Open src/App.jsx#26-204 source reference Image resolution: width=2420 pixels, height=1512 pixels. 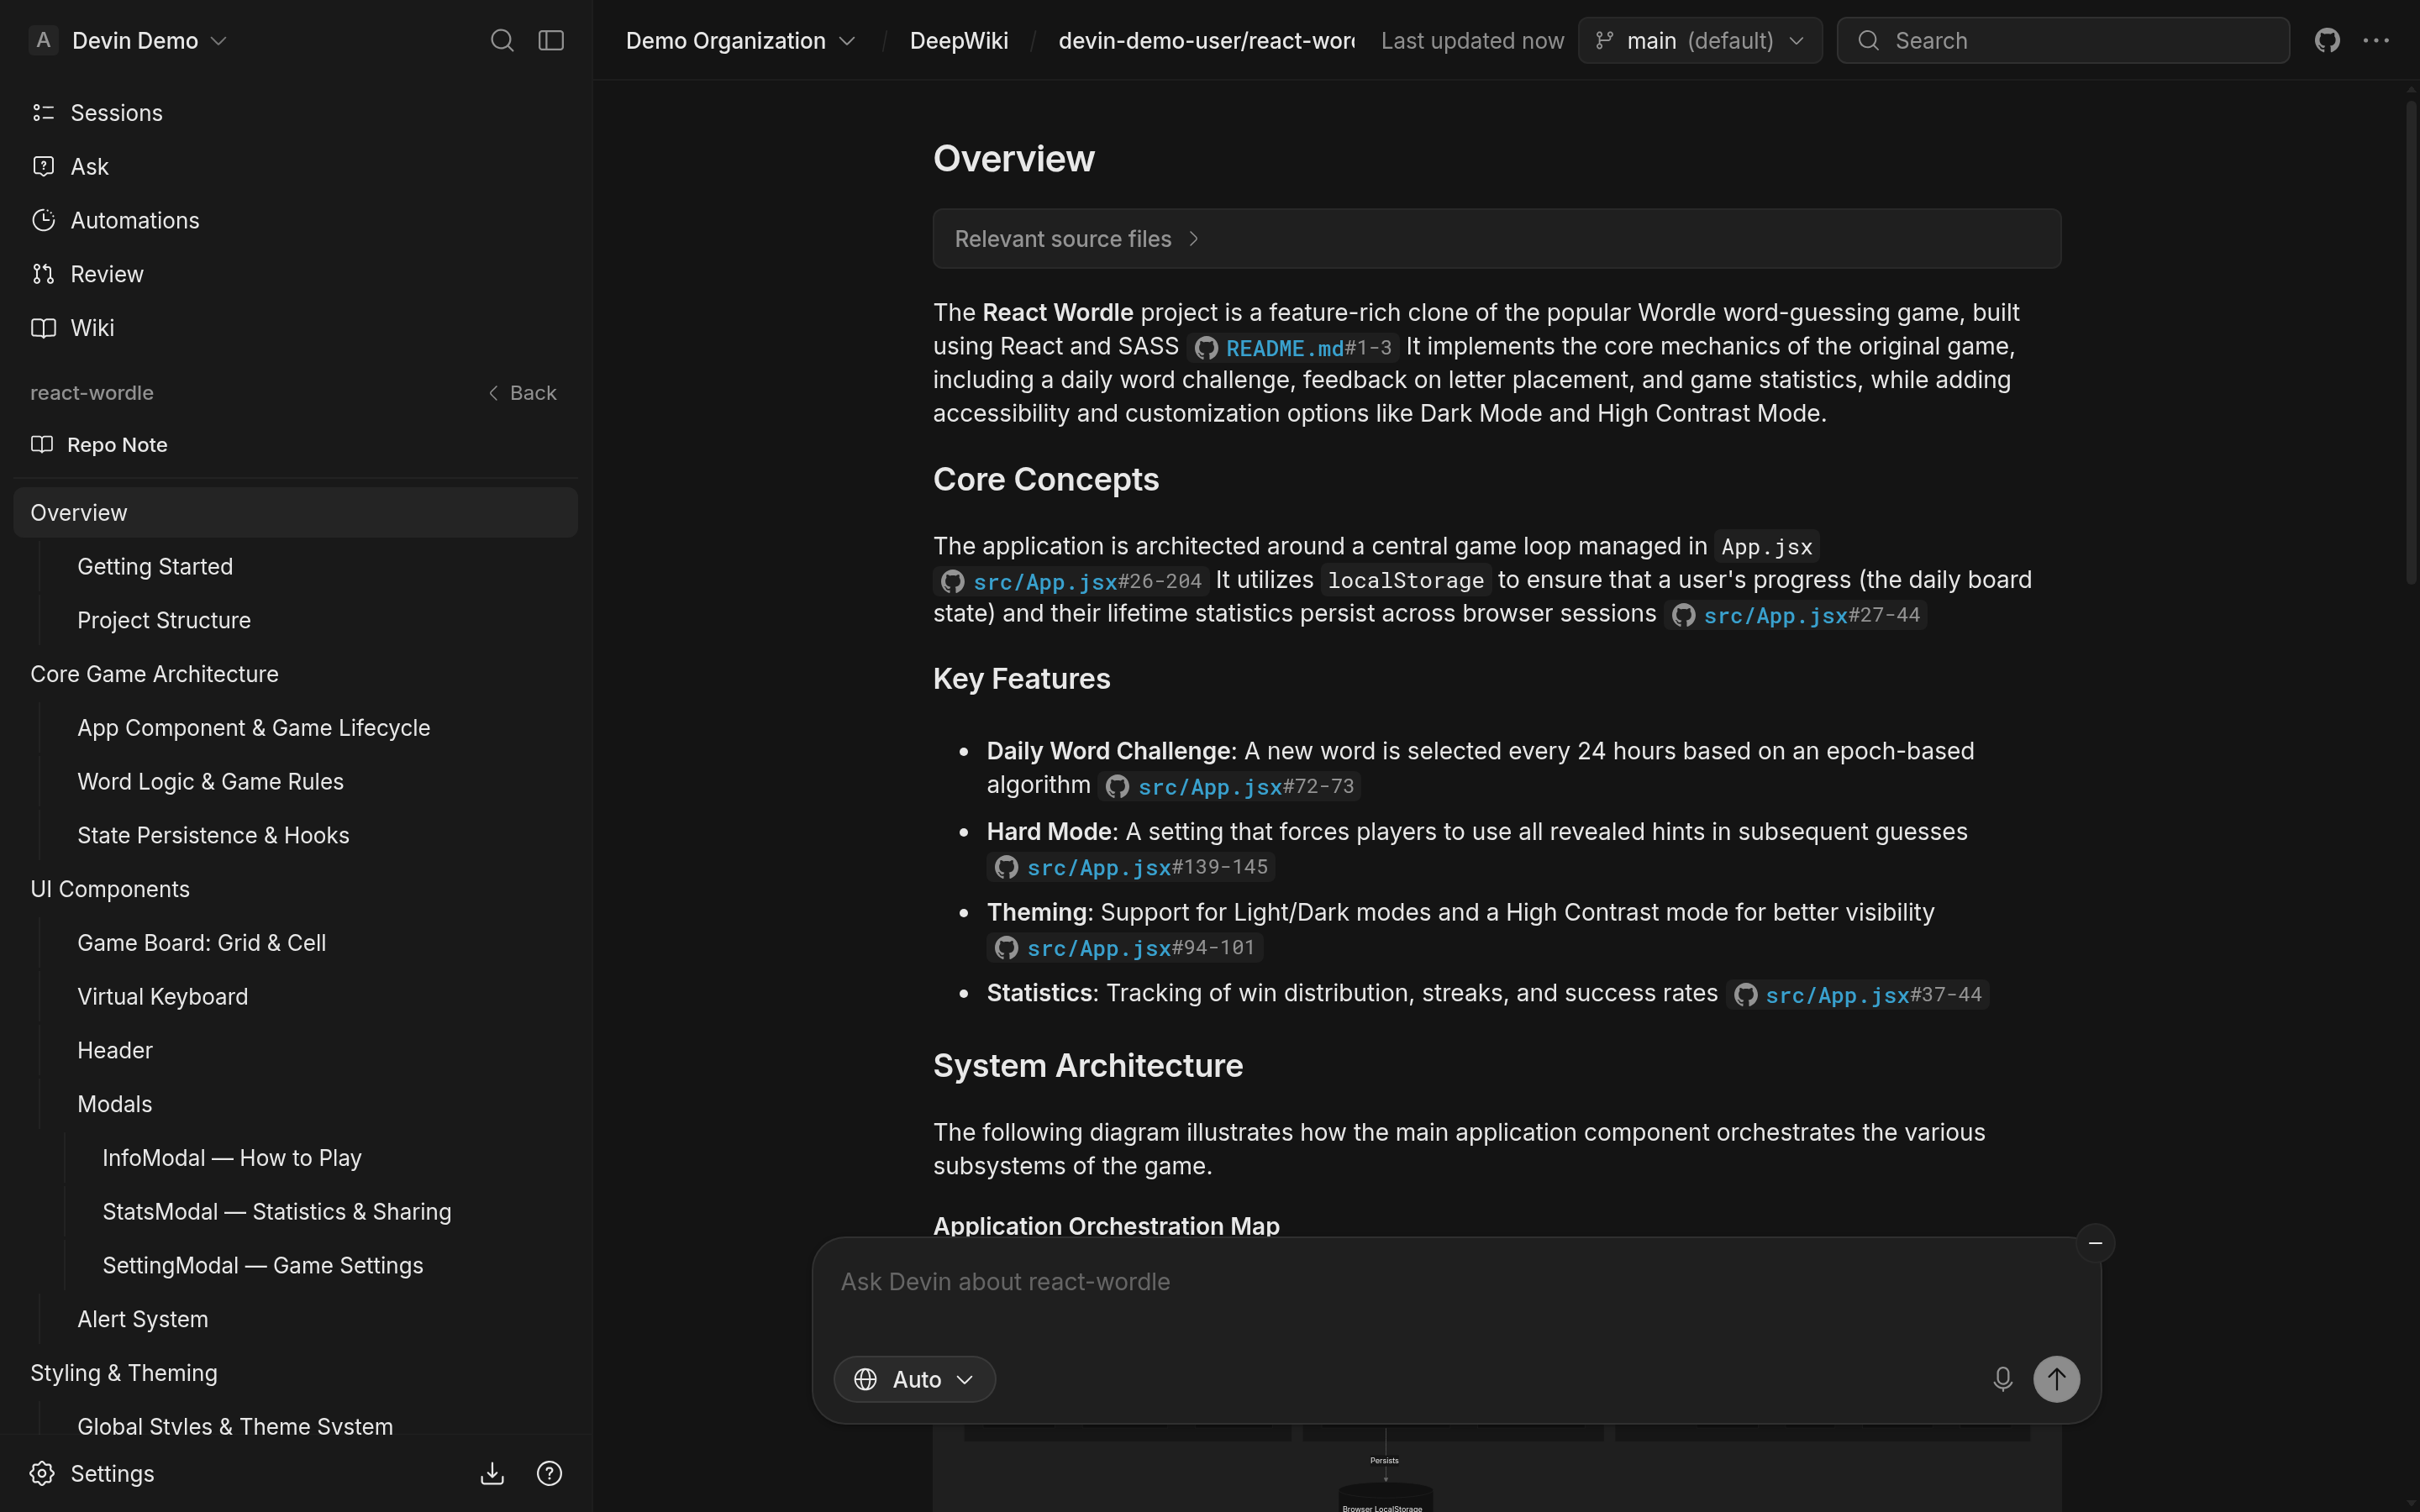tap(1071, 581)
